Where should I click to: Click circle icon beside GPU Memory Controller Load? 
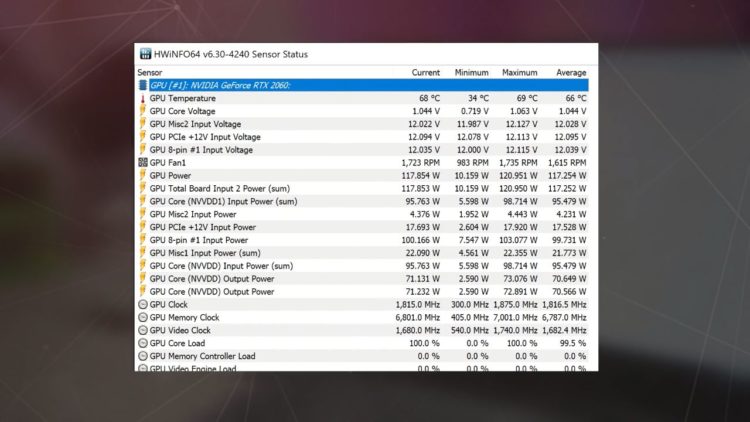pos(143,356)
